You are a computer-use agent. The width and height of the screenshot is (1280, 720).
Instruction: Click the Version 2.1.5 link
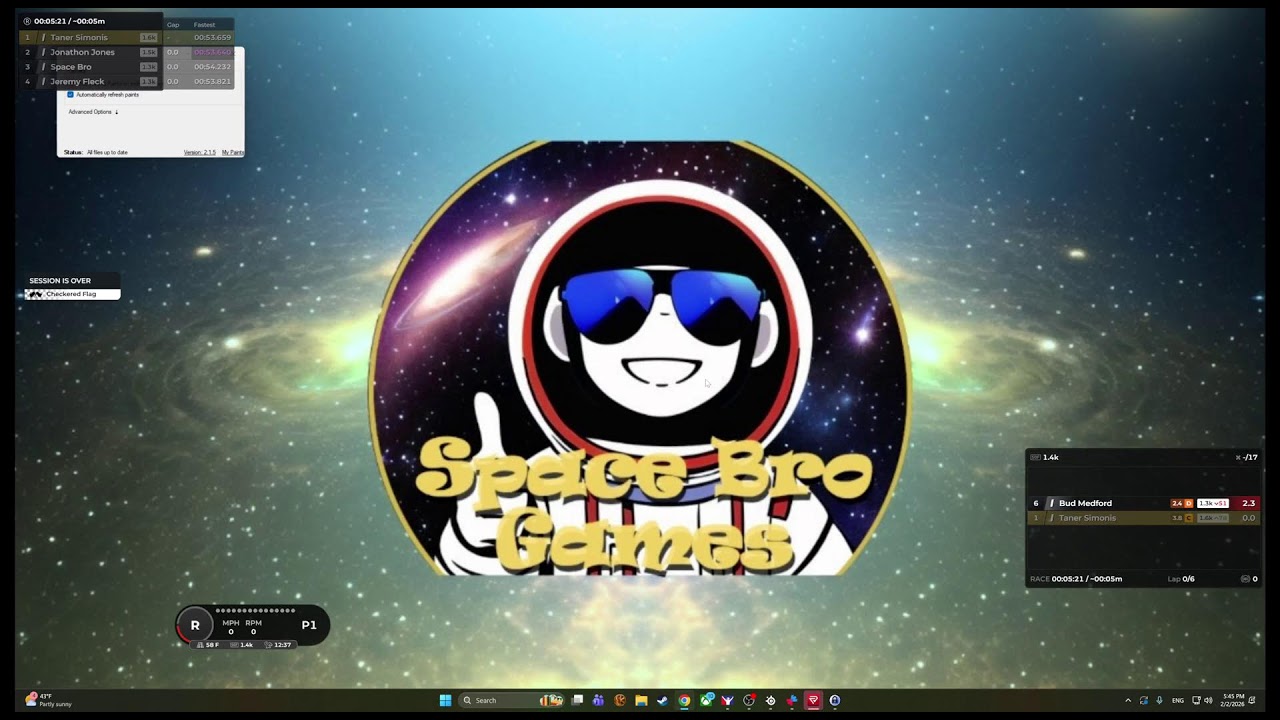tap(199, 152)
